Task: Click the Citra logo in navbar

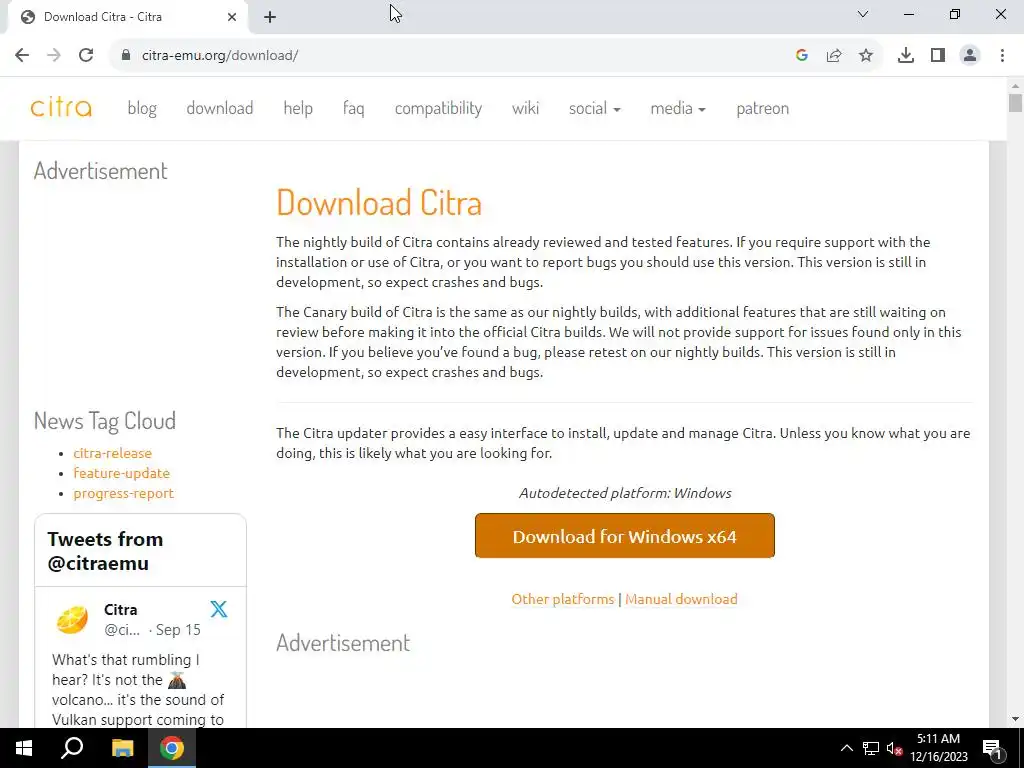Action: (x=61, y=107)
